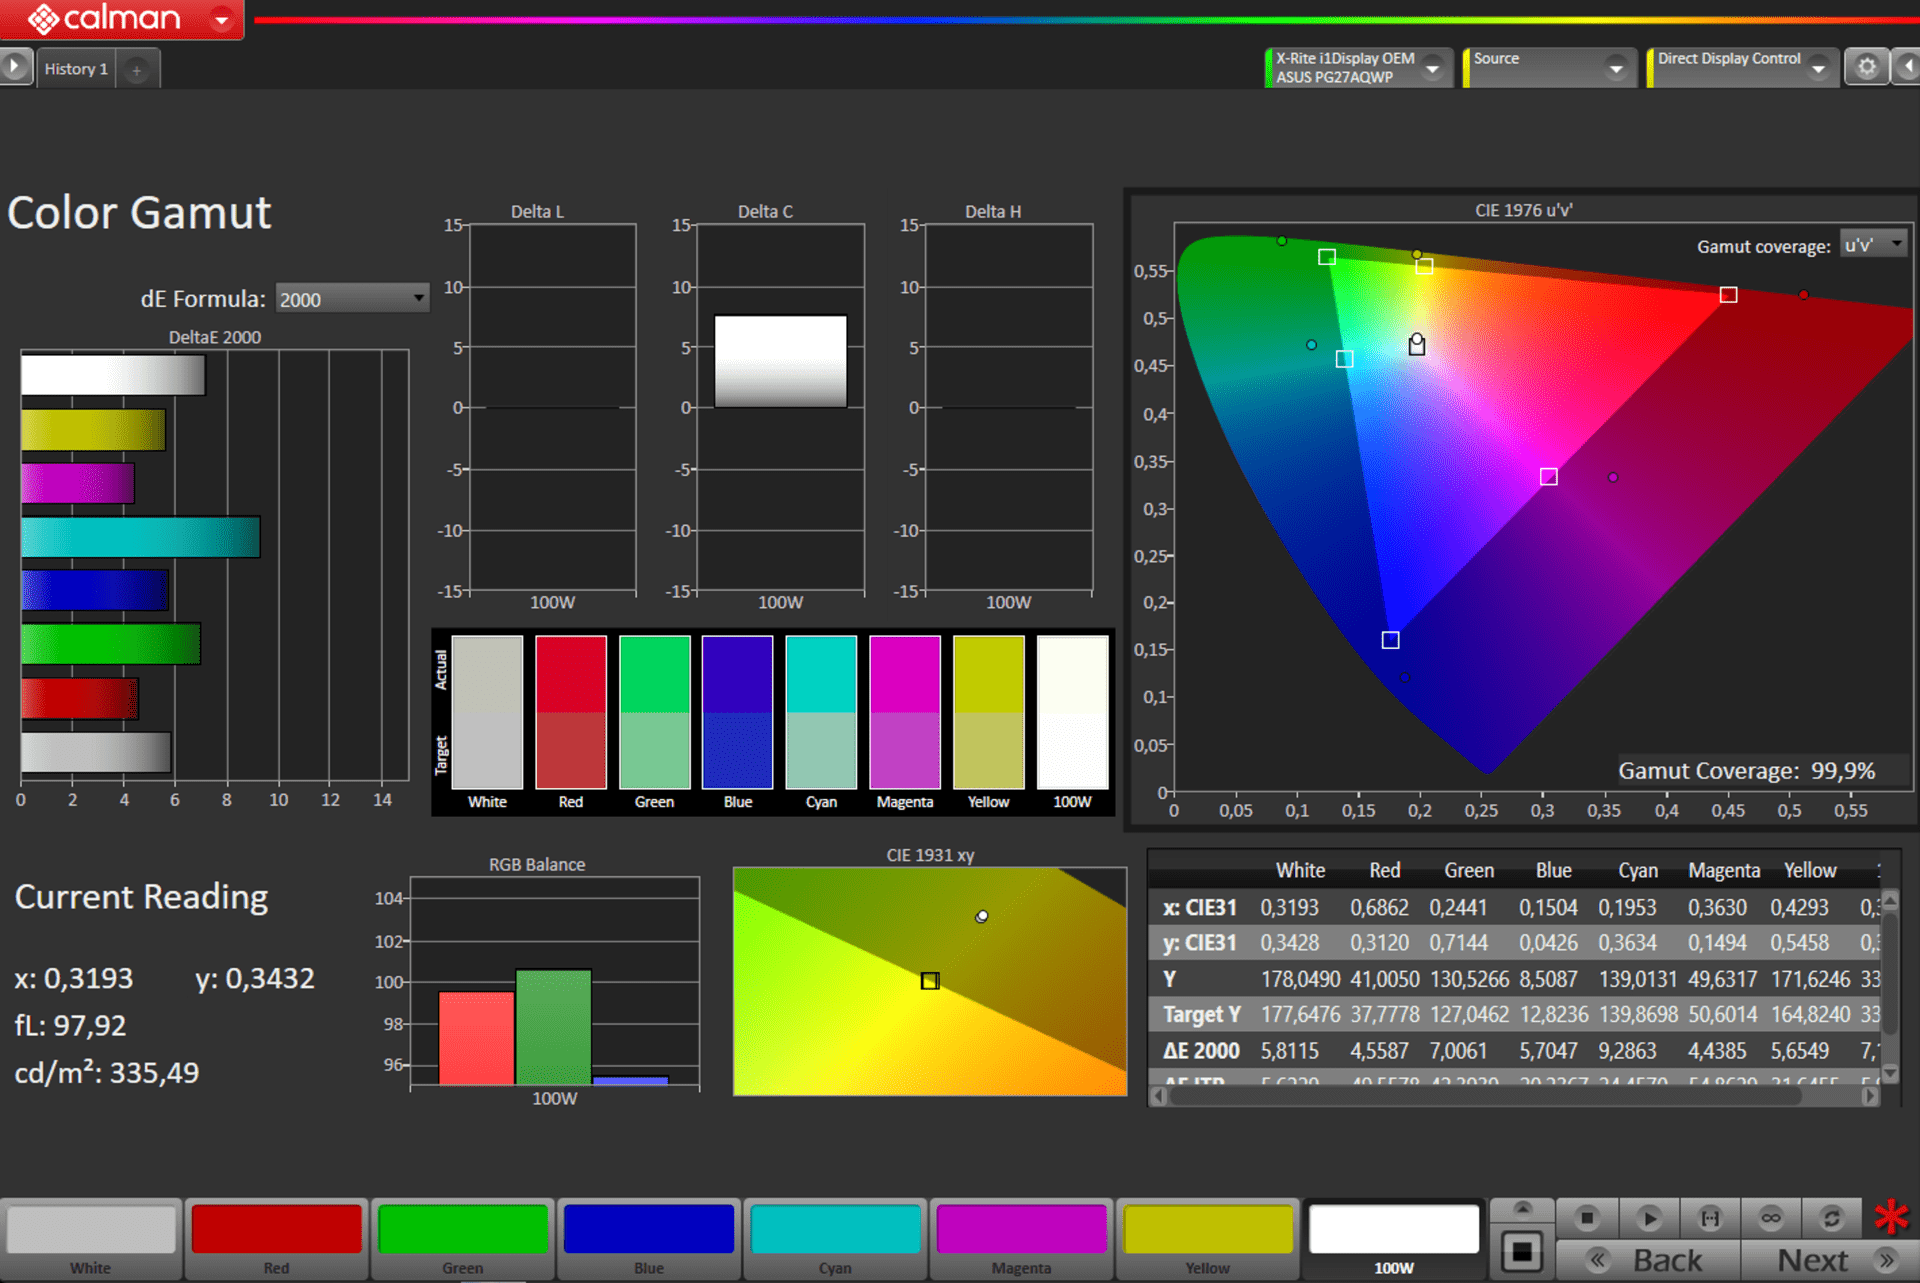Click the large black square pattern button
The height and width of the screenshot is (1283, 1920).
click(1522, 1251)
